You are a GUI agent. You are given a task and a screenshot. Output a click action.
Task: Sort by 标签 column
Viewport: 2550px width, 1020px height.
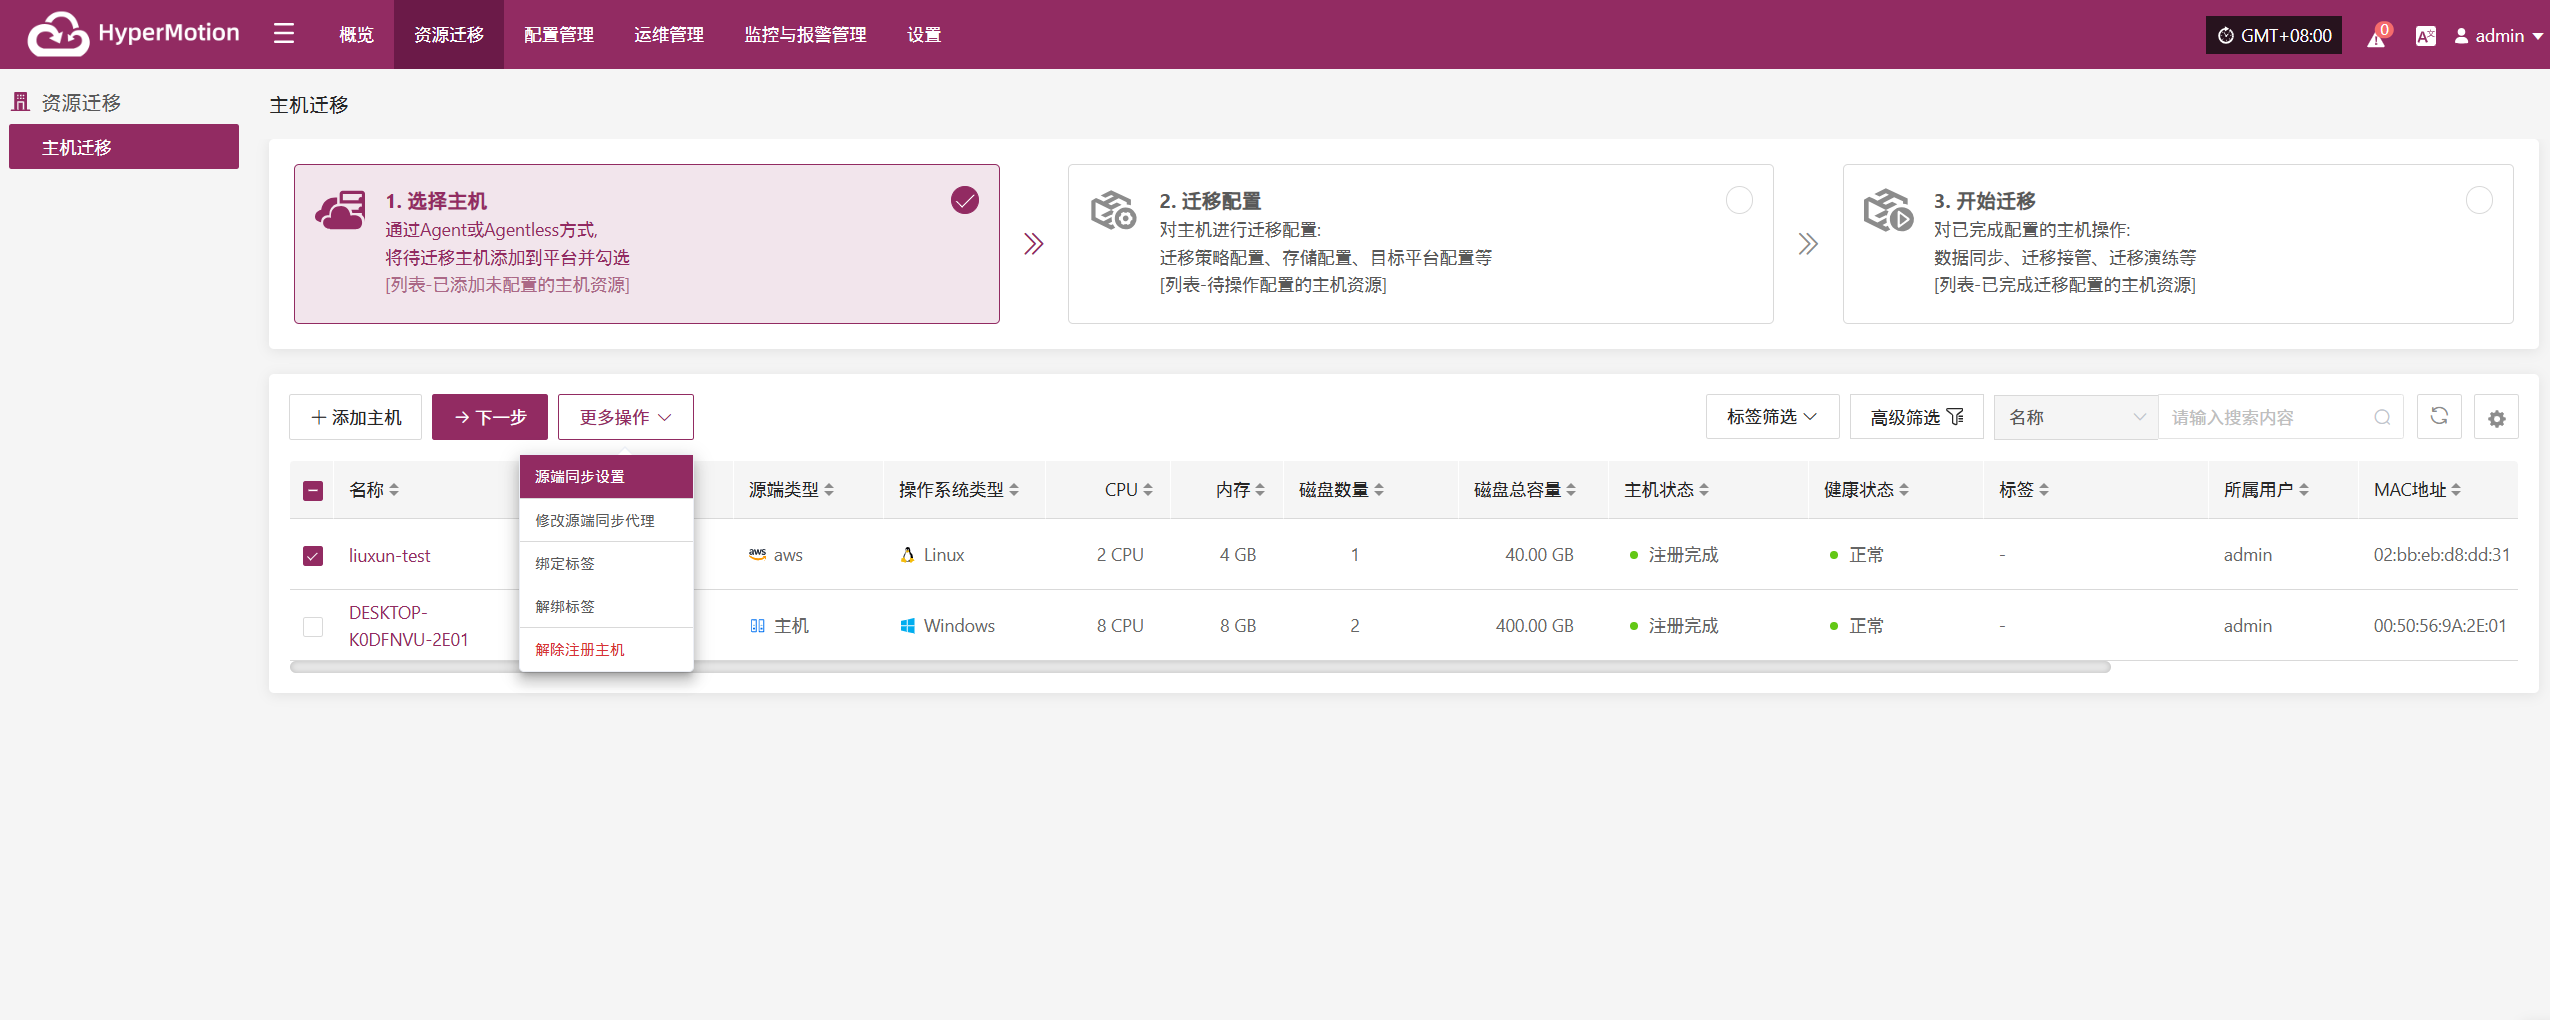(2044, 489)
